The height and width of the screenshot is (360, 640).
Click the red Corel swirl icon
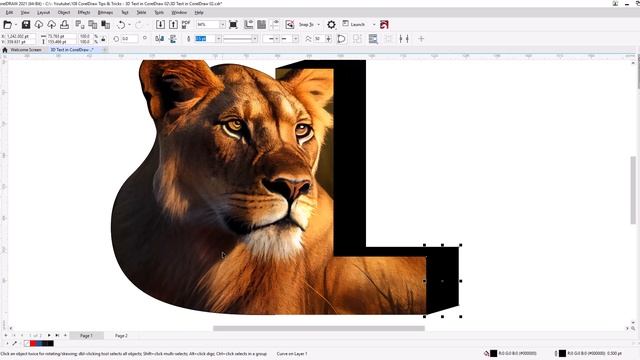(x=384, y=25)
